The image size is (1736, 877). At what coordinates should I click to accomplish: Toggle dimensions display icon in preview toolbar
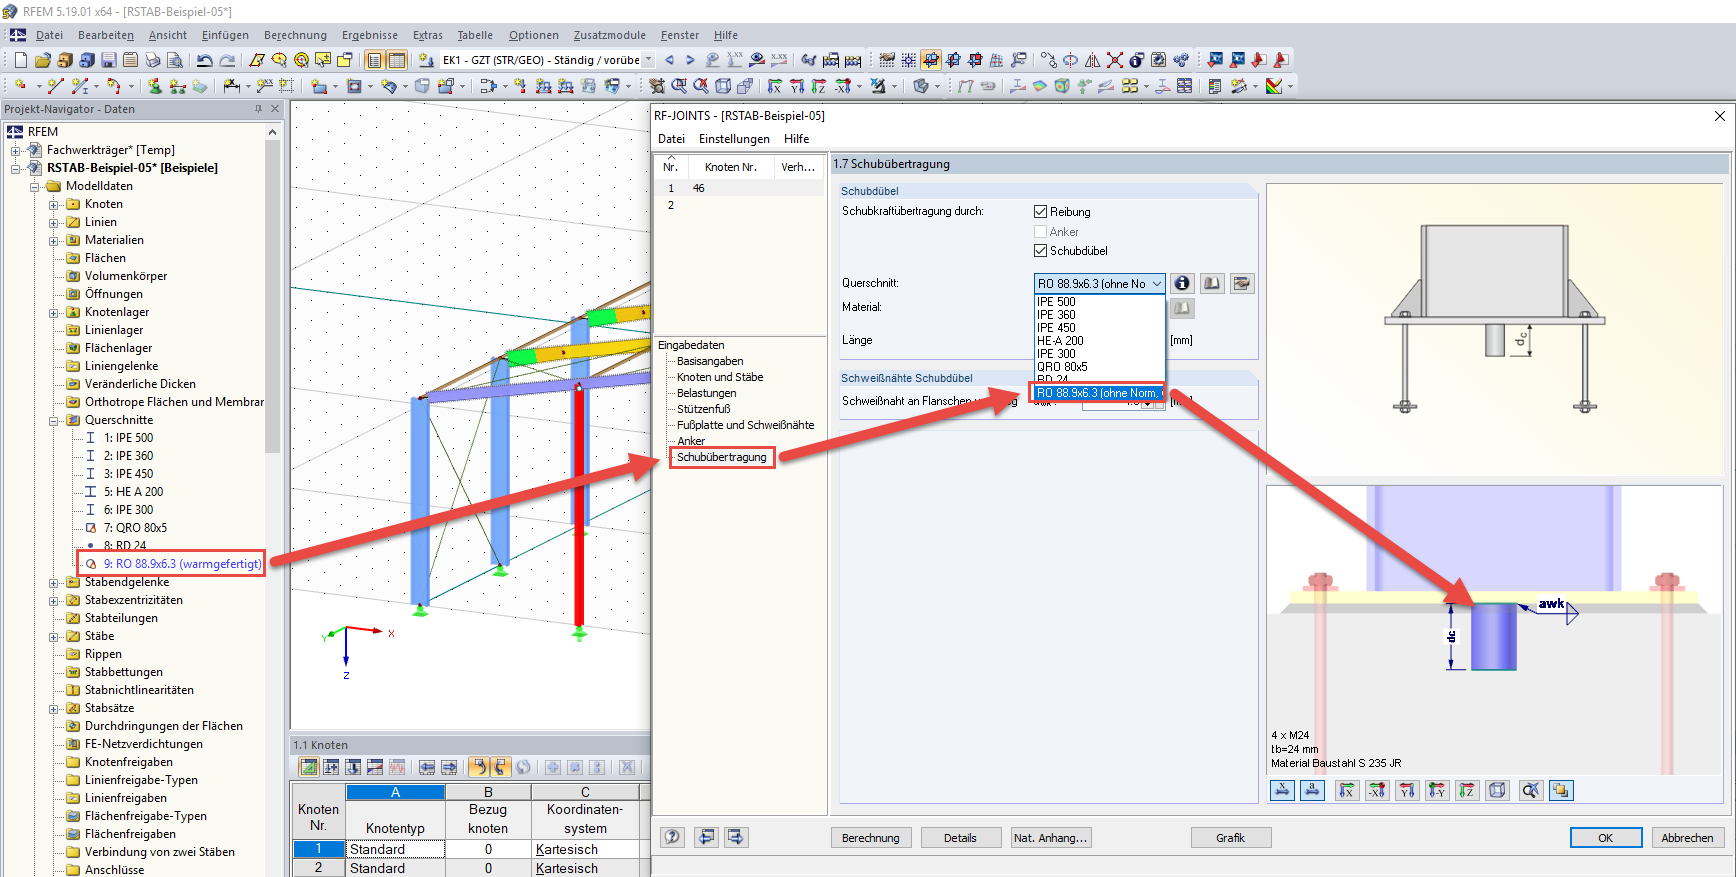click(x=1282, y=791)
